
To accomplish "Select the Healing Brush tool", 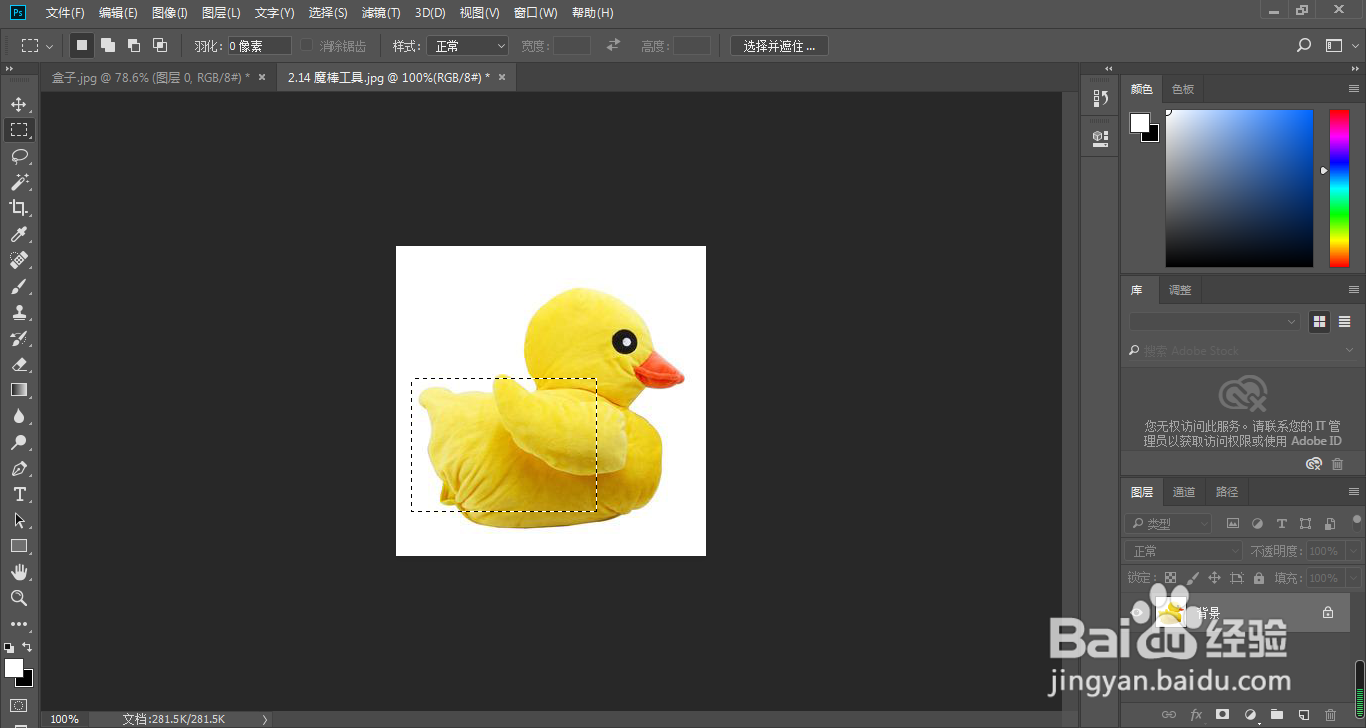I will click(19, 260).
